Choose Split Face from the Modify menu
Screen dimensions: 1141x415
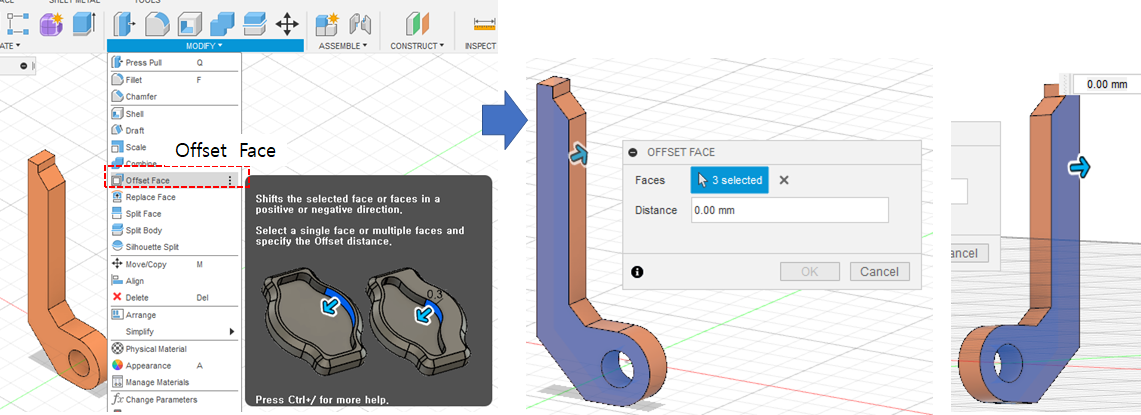pos(174,214)
